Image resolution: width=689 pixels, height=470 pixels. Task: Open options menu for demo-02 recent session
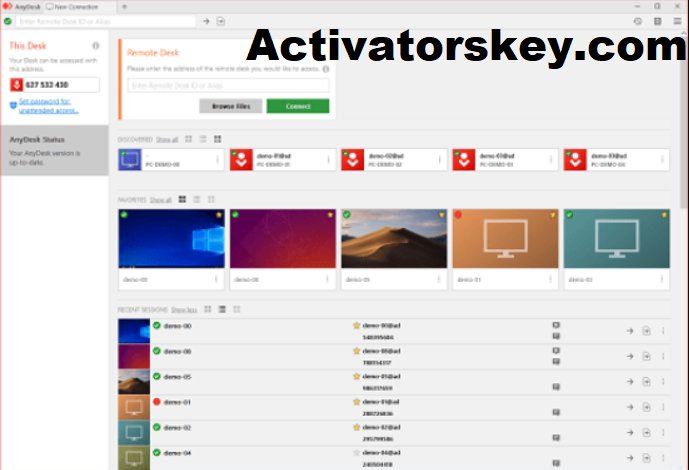pos(663,433)
